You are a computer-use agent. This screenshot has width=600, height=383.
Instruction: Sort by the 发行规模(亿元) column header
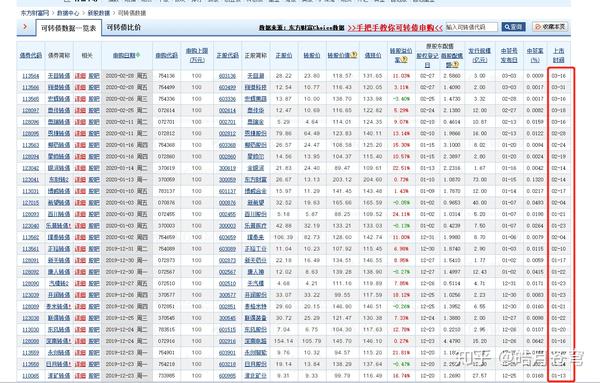479,55
